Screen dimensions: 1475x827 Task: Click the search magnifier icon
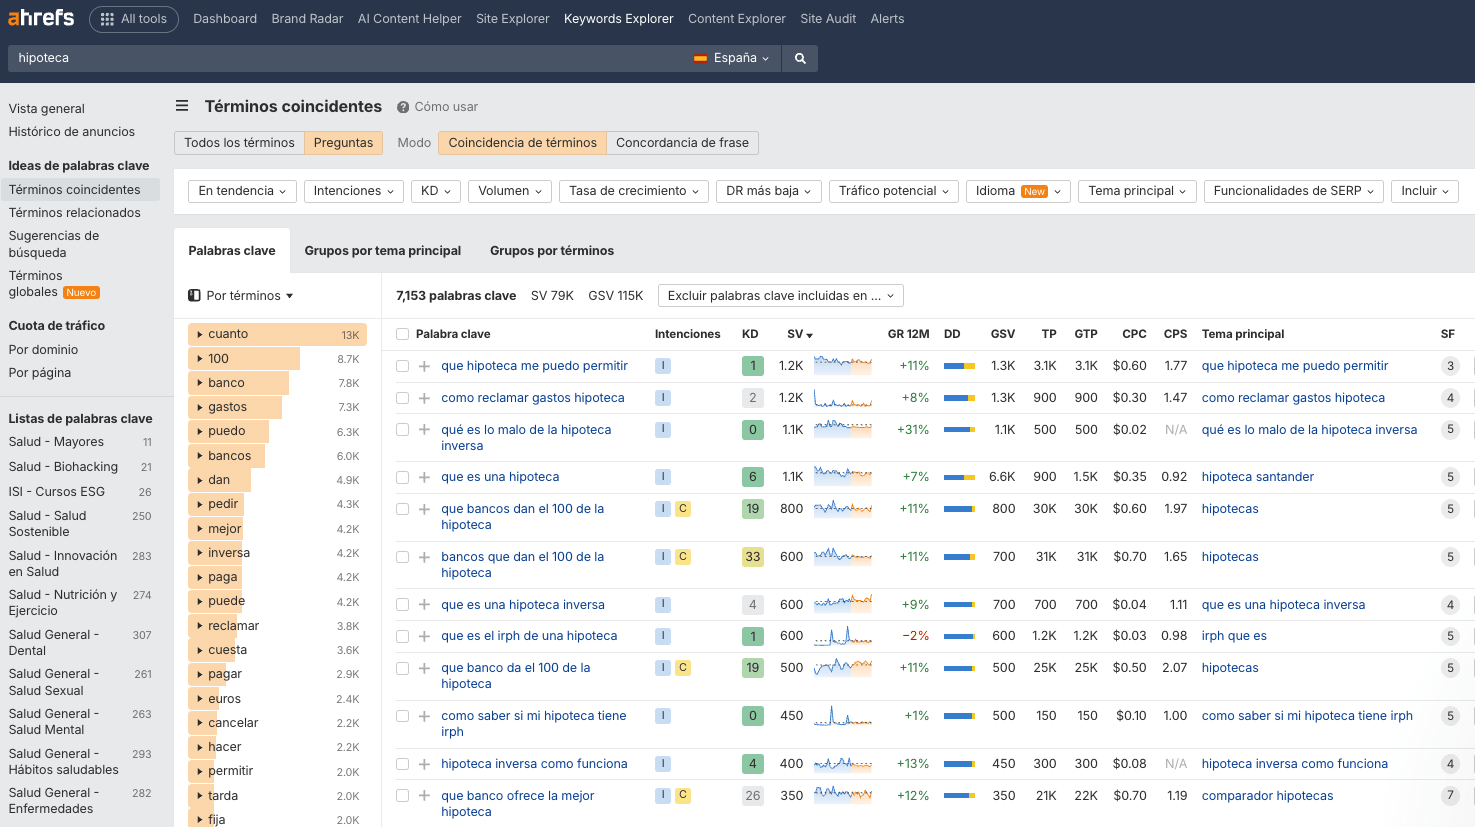pos(798,58)
